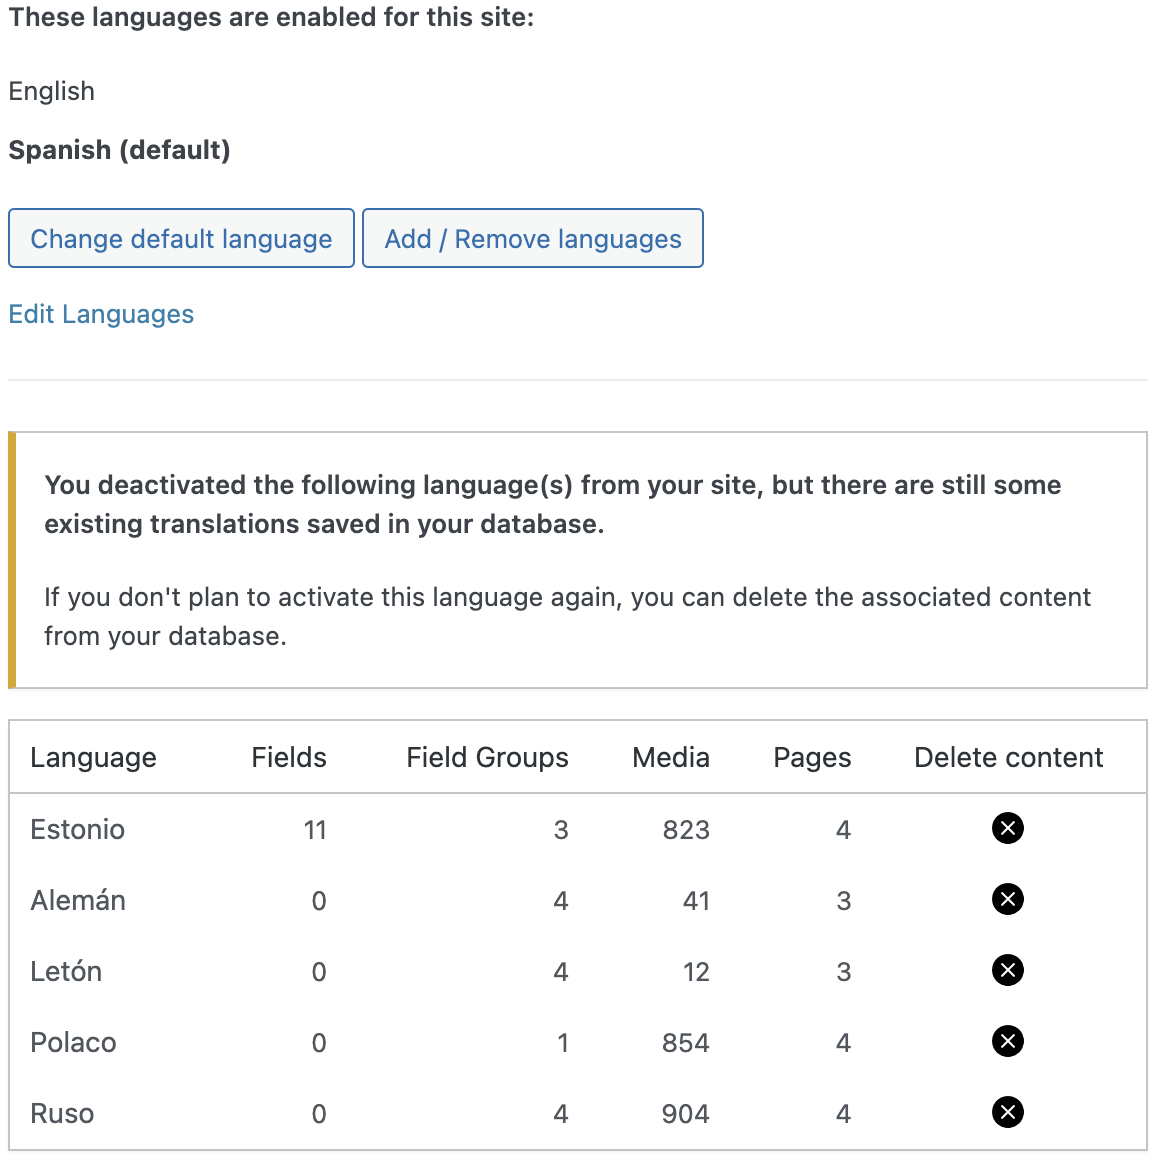The image size is (1168, 1174).
Task: Click the Field Groups column header
Action: (487, 758)
